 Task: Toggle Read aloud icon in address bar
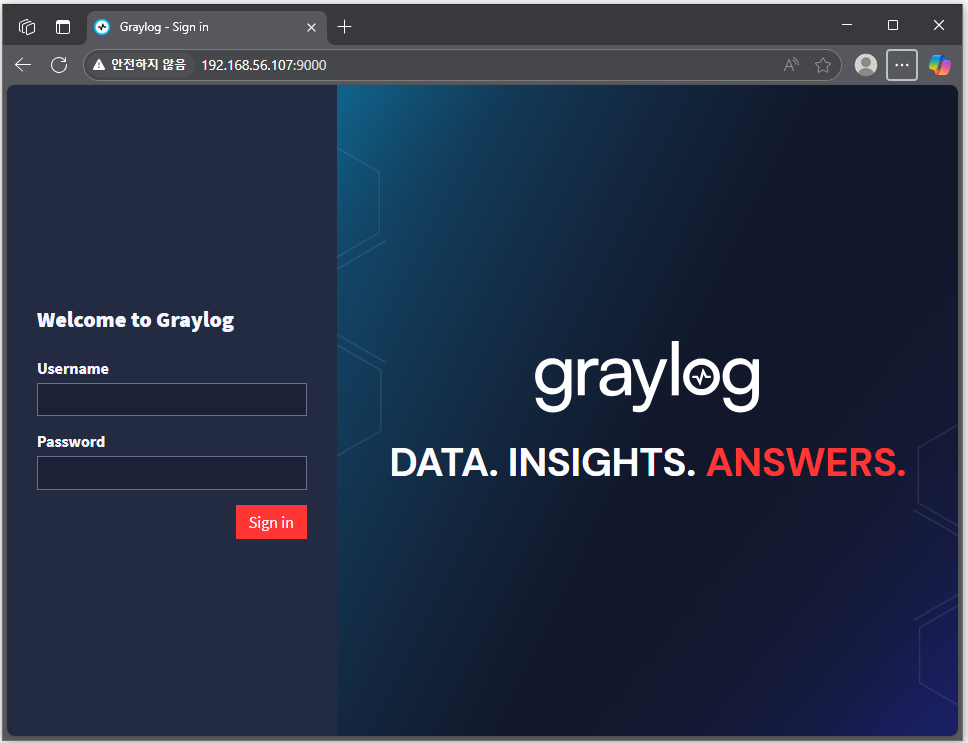(791, 65)
